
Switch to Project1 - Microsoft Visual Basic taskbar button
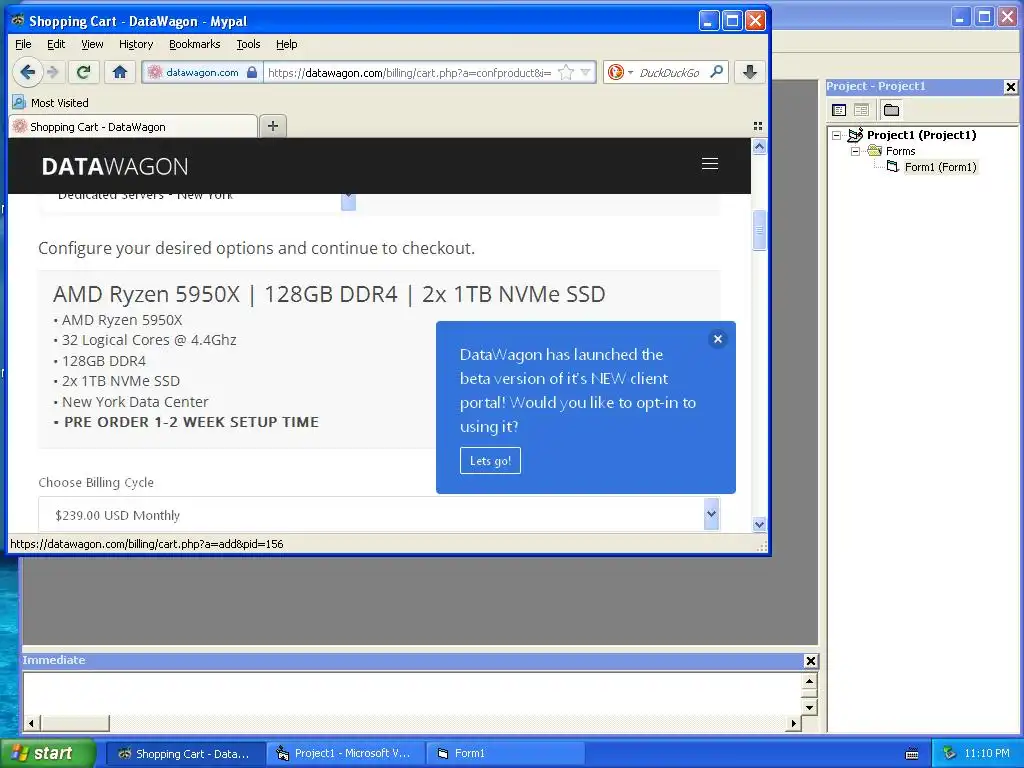click(x=345, y=754)
